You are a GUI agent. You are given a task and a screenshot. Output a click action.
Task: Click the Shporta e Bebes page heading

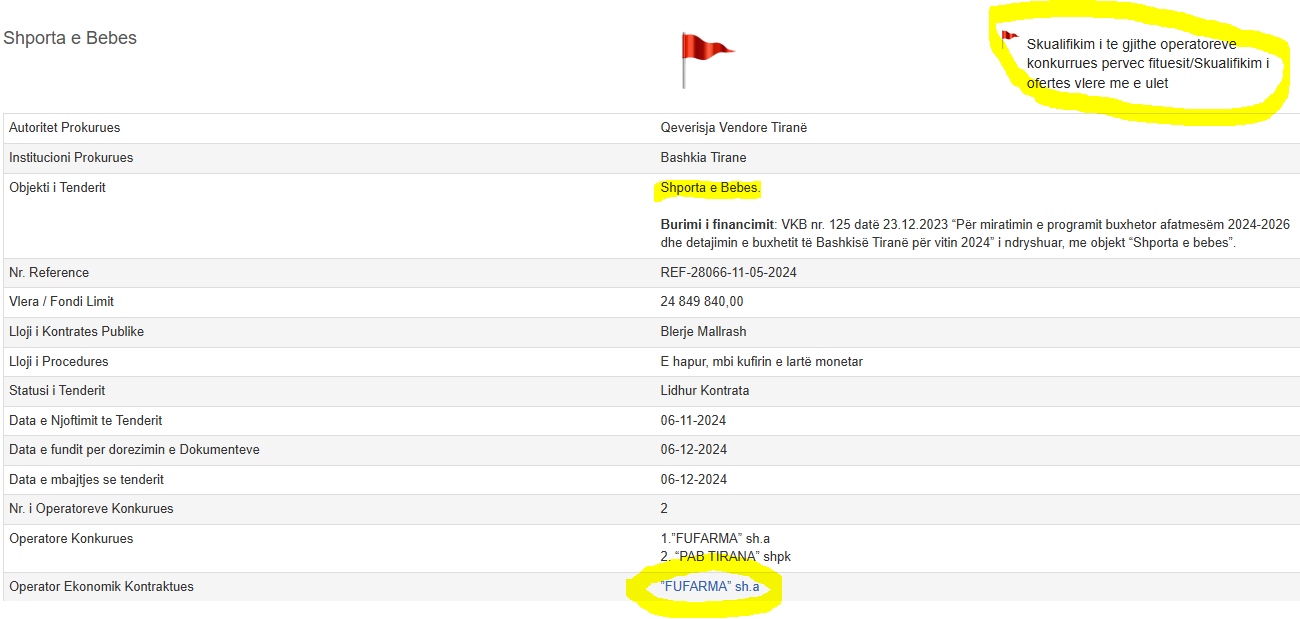[70, 38]
